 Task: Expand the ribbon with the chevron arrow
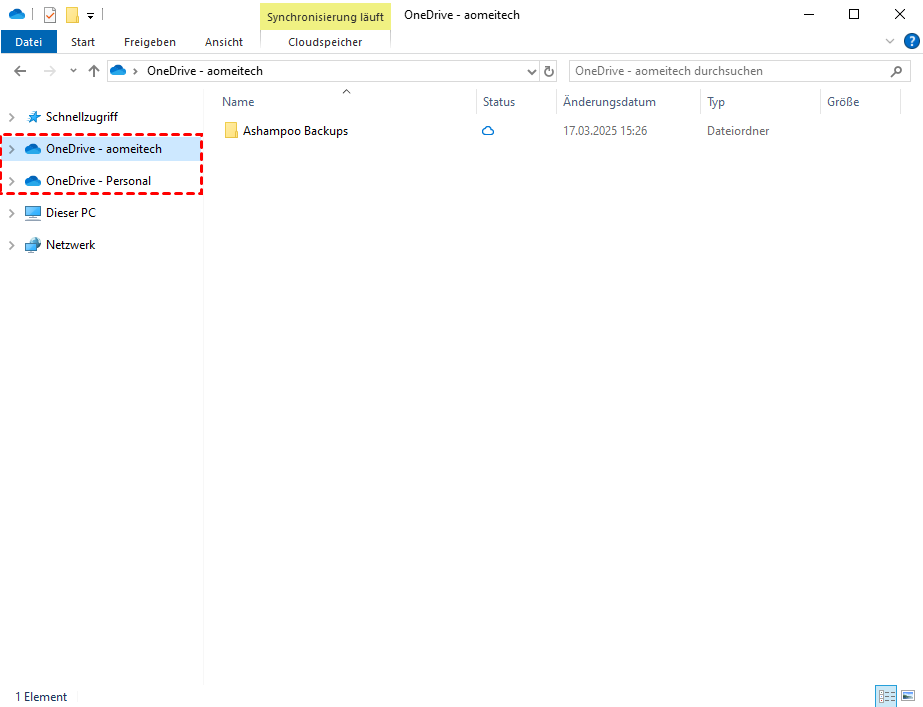pyautogui.click(x=889, y=41)
